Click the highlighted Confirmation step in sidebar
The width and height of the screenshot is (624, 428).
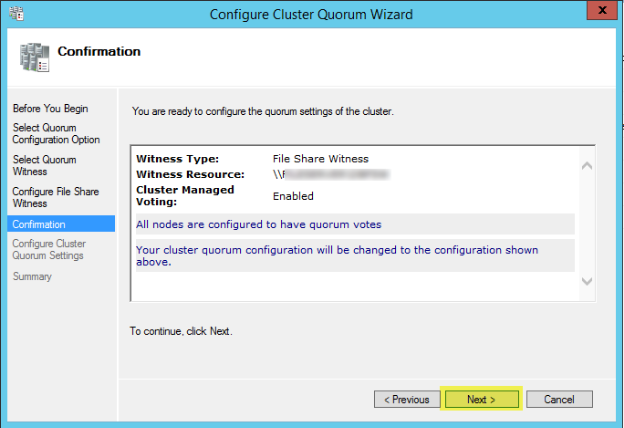[39, 225]
